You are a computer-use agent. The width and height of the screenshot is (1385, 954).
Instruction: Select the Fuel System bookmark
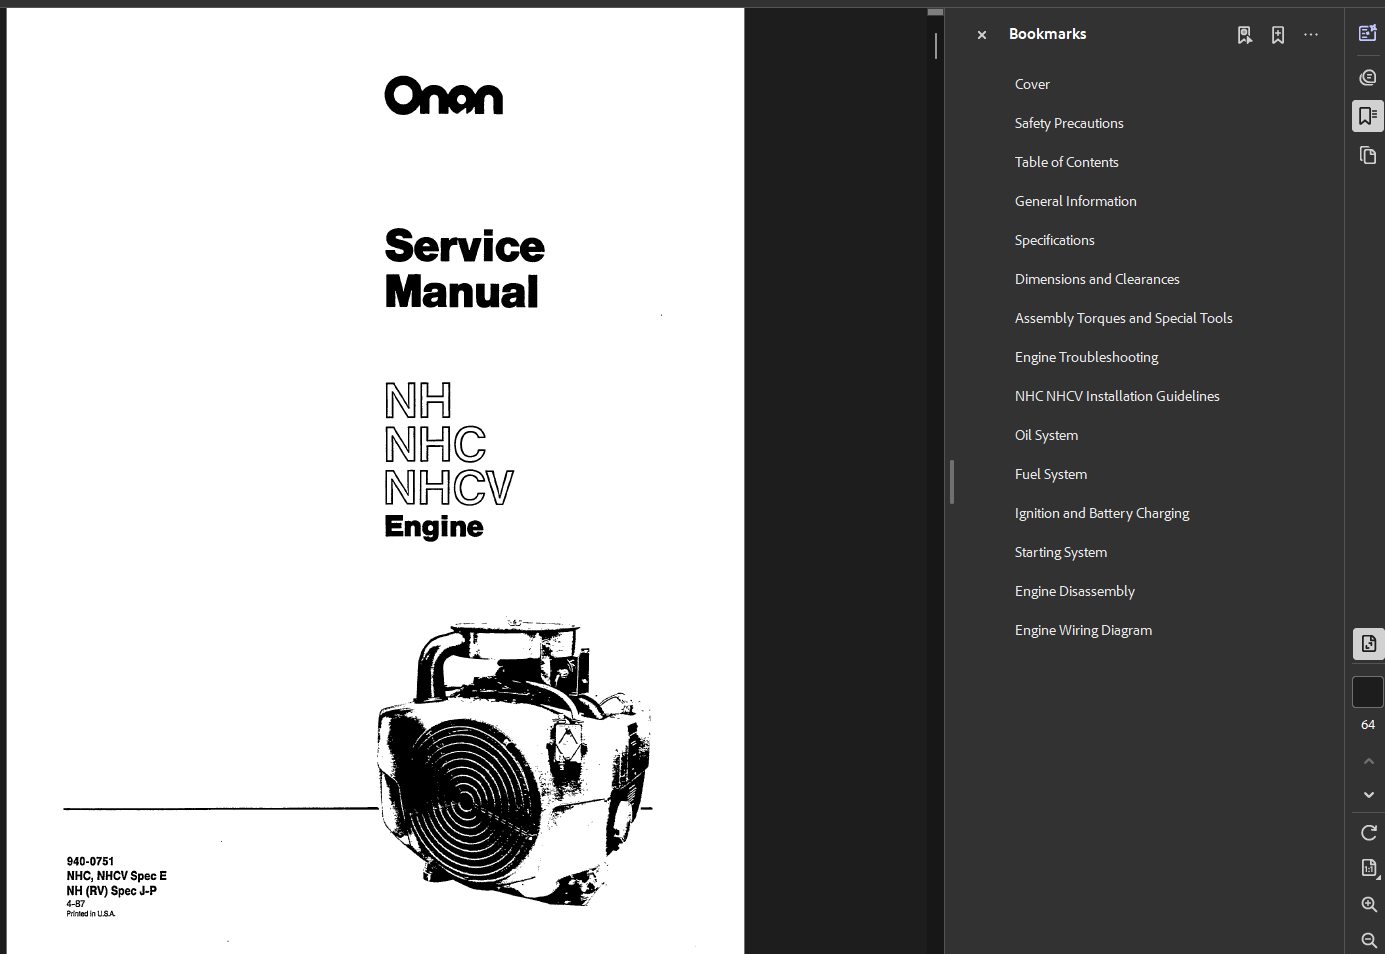[x=1050, y=474]
